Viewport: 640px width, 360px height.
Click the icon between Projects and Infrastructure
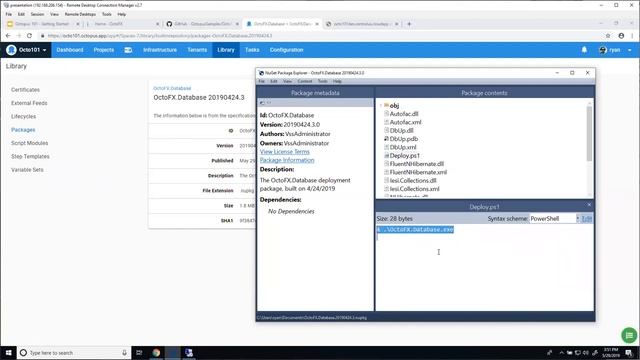[128, 50]
